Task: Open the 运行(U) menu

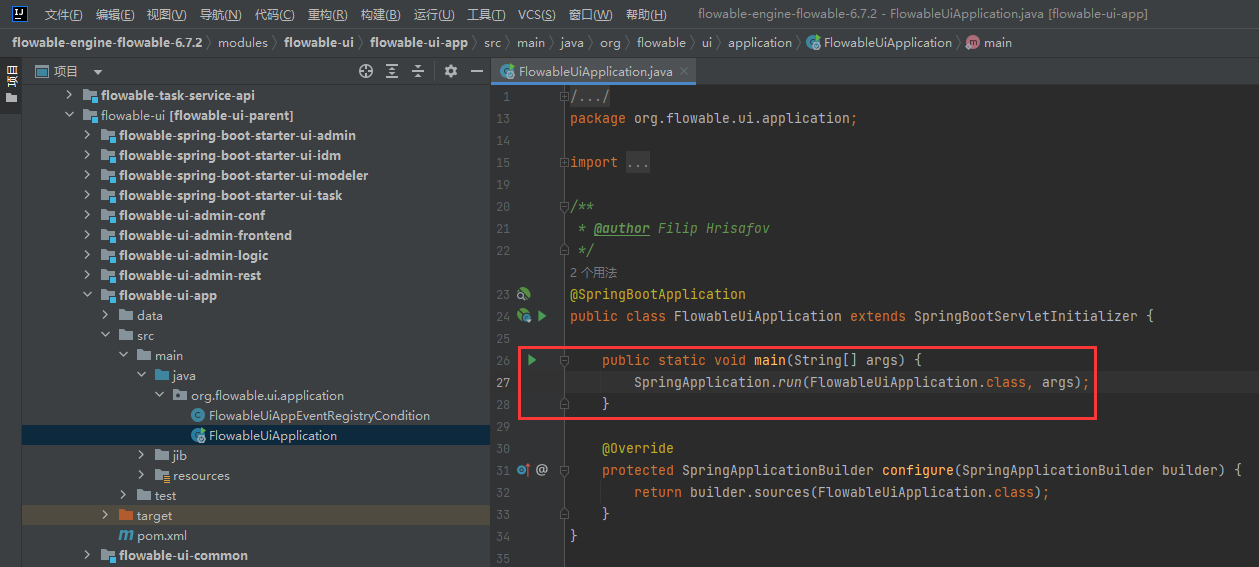Action: point(434,15)
